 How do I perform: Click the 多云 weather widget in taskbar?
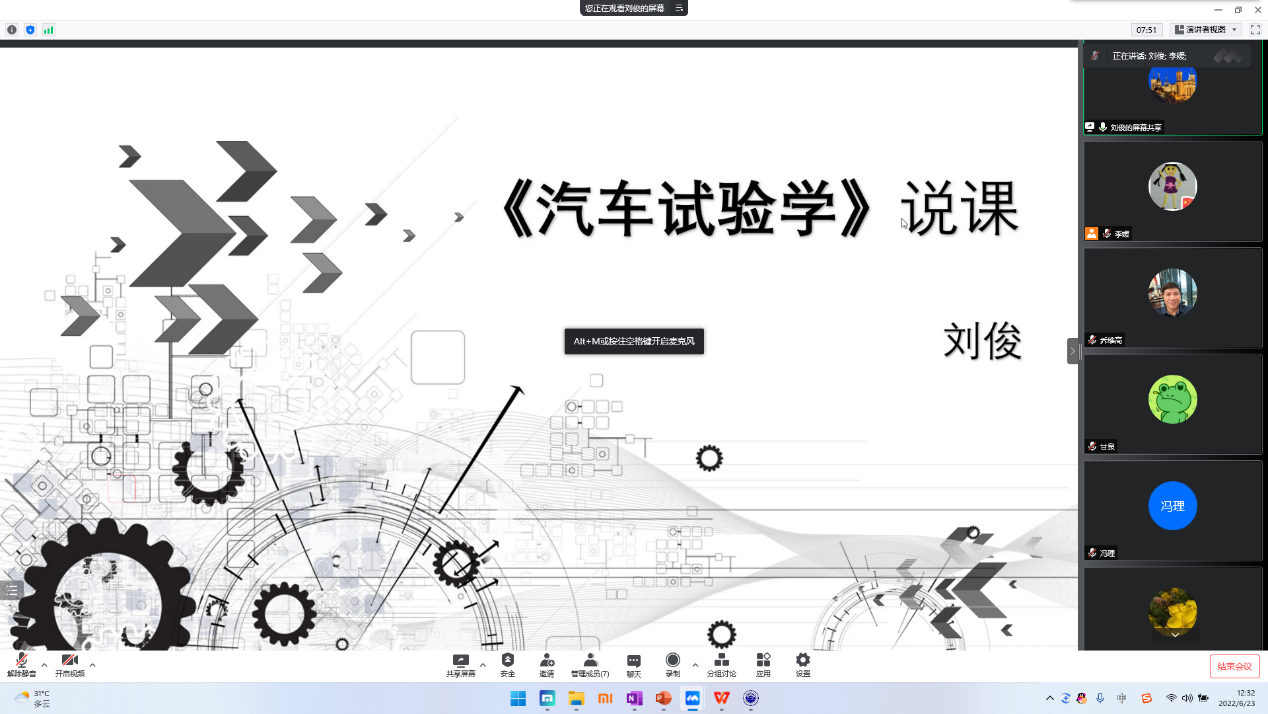tap(30, 700)
